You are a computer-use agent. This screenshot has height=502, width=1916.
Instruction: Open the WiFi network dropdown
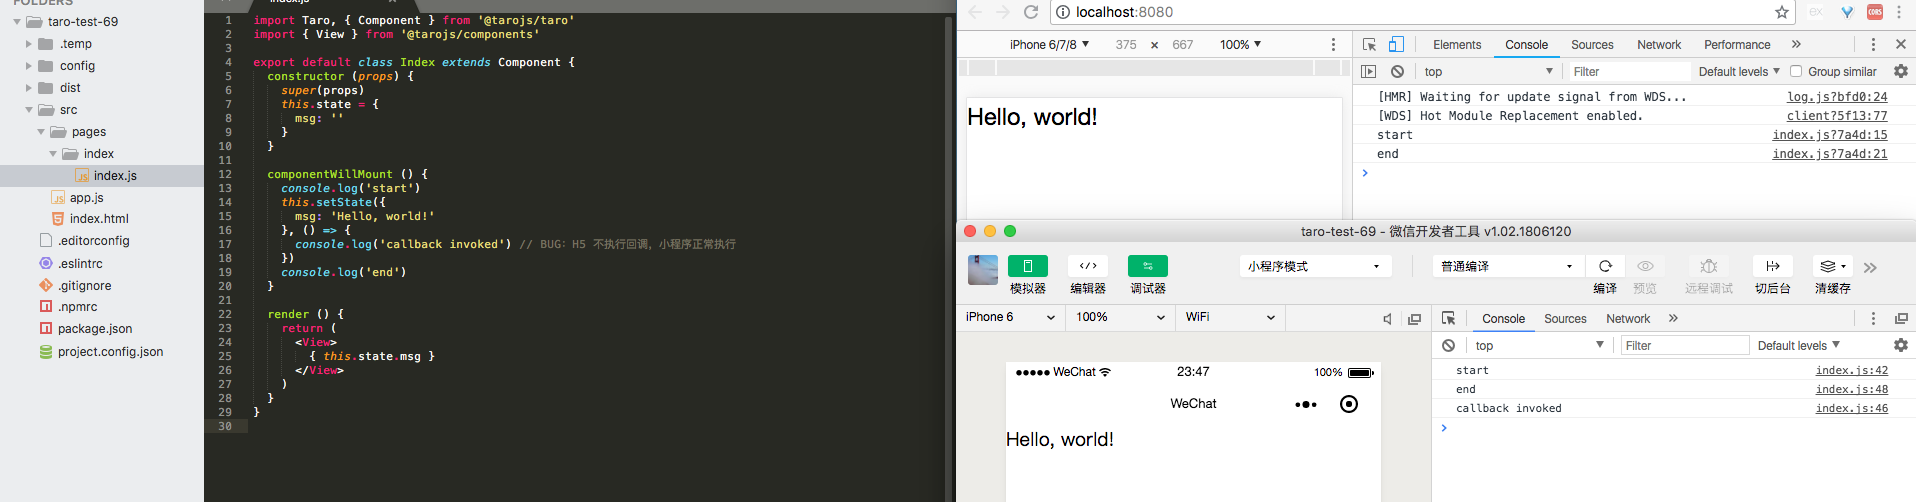pos(1230,317)
